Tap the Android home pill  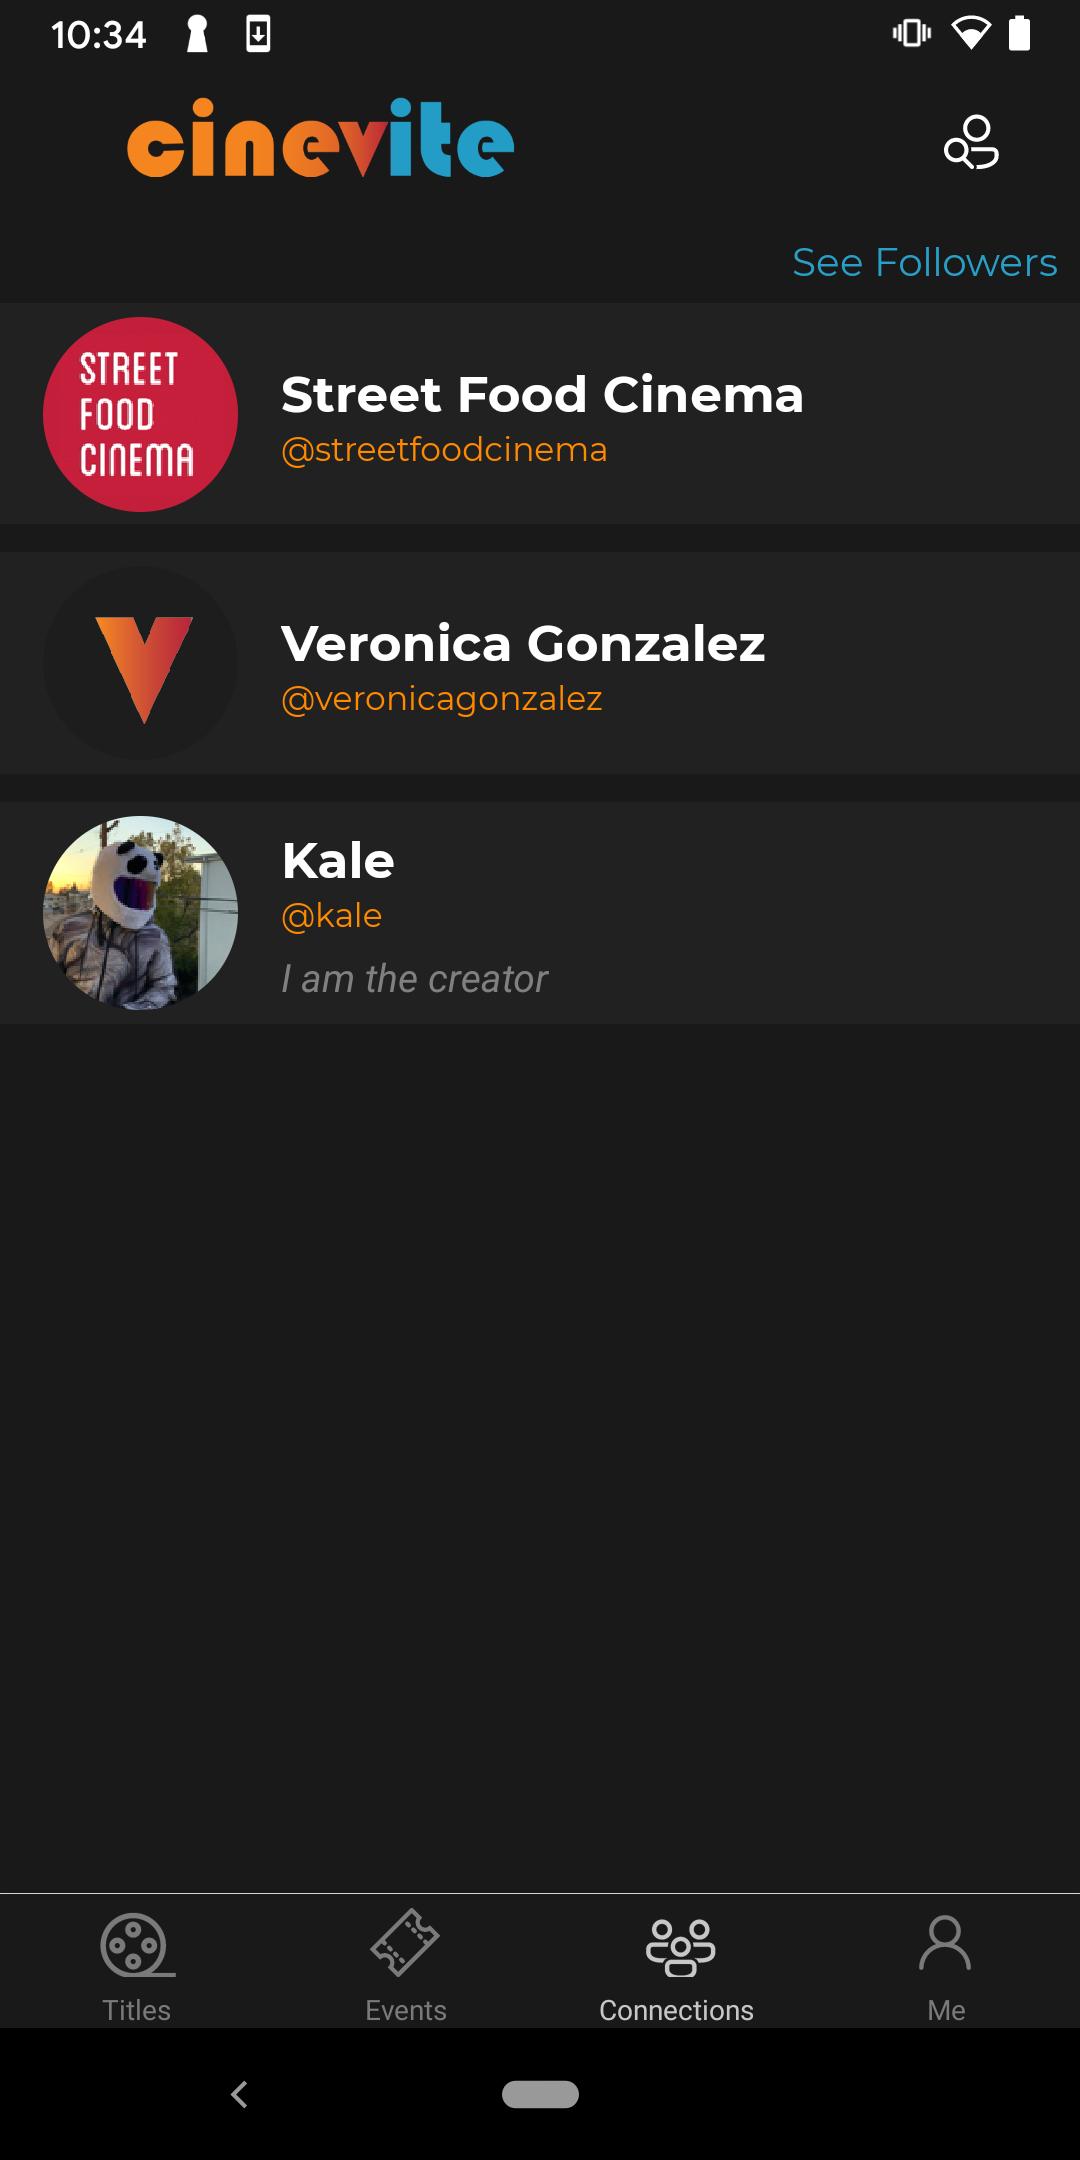tap(540, 2094)
